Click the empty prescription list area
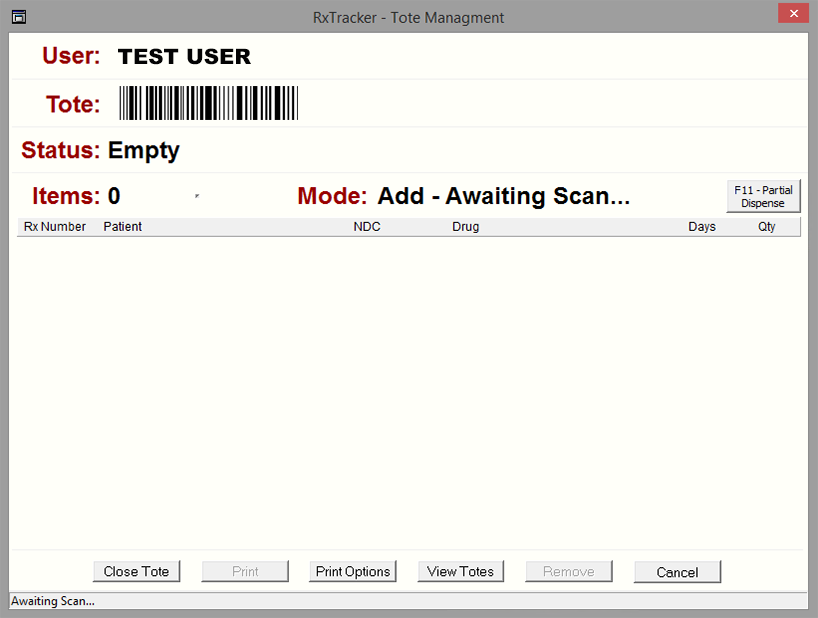The image size is (818, 618). [408, 390]
